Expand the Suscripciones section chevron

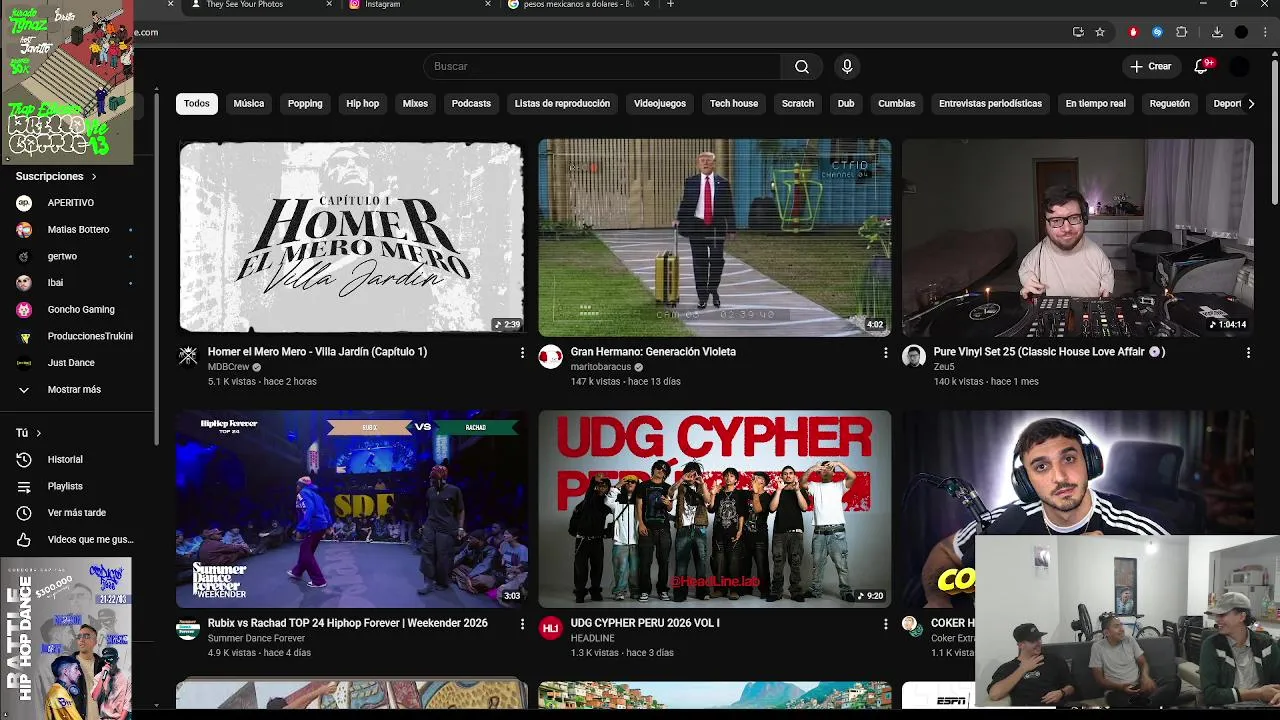[94, 177]
